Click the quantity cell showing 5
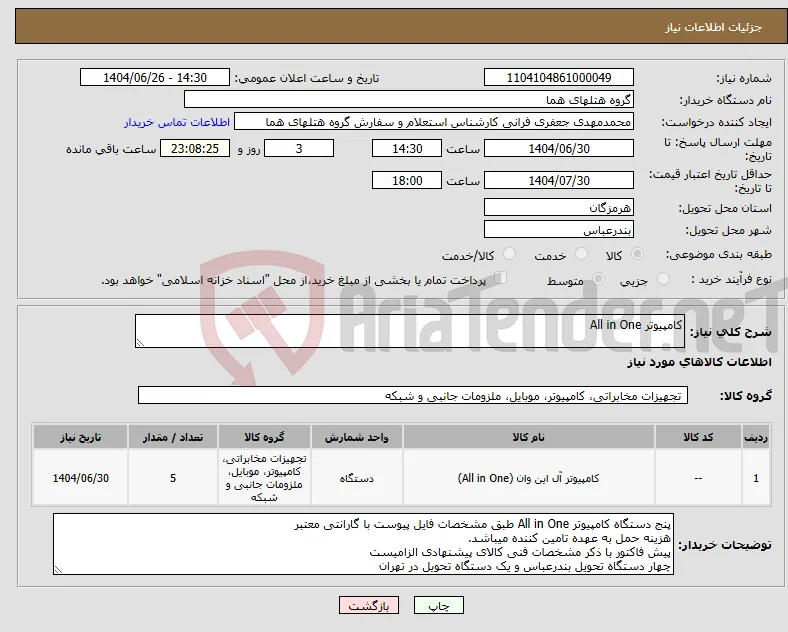Screen dimensions: 788x632 (x=173, y=478)
